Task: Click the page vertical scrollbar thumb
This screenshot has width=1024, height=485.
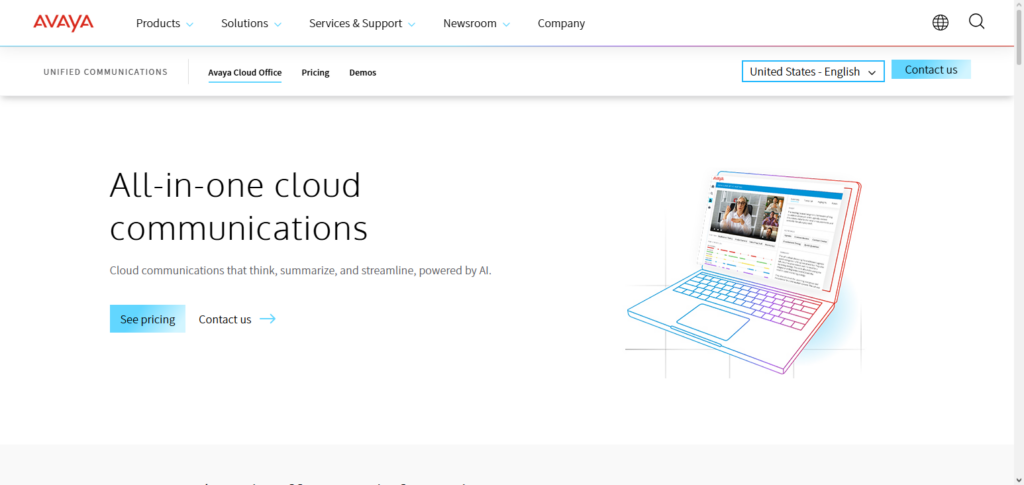Action: coord(1019,37)
